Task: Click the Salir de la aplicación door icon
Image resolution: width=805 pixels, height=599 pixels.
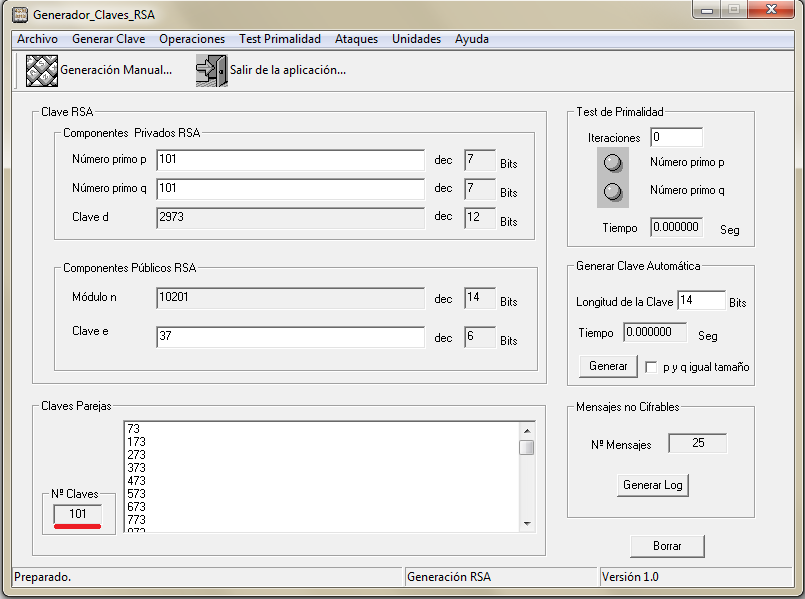Action: click(211, 71)
